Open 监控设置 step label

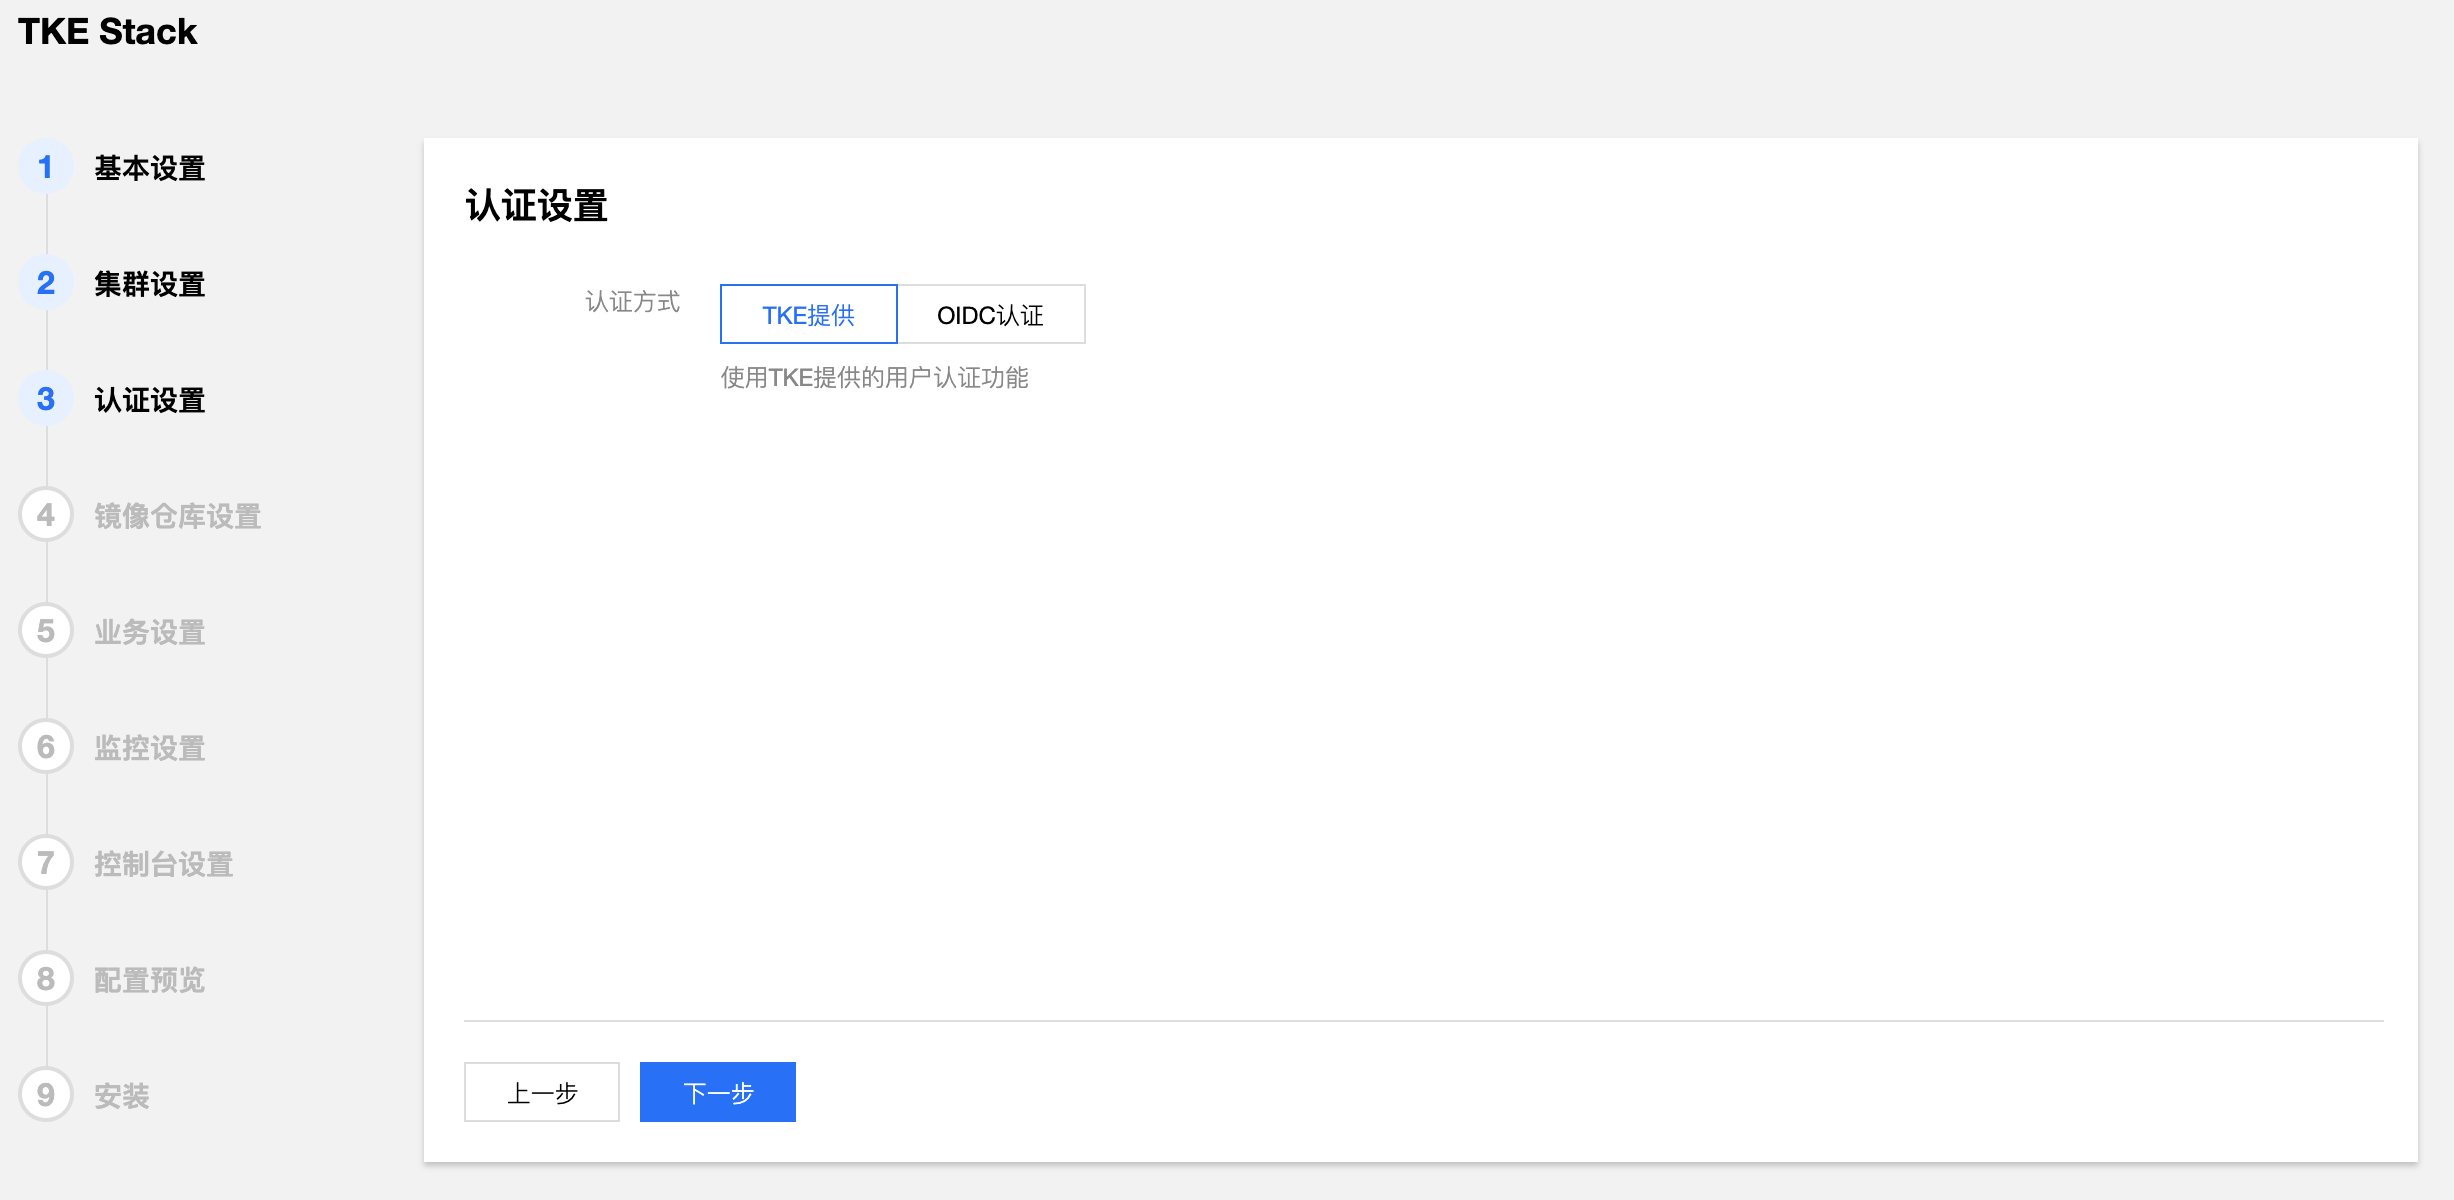click(x=150, y=748)
